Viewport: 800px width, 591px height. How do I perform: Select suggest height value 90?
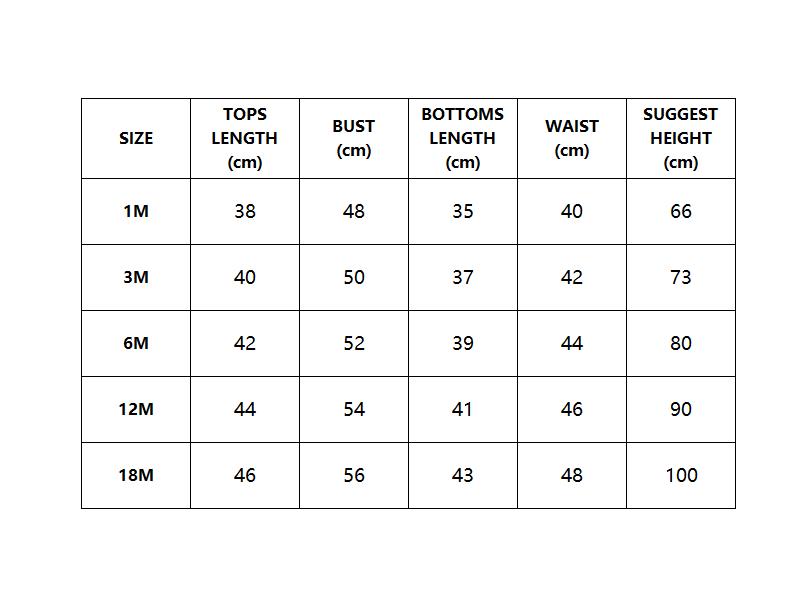[x=681, y=409]
